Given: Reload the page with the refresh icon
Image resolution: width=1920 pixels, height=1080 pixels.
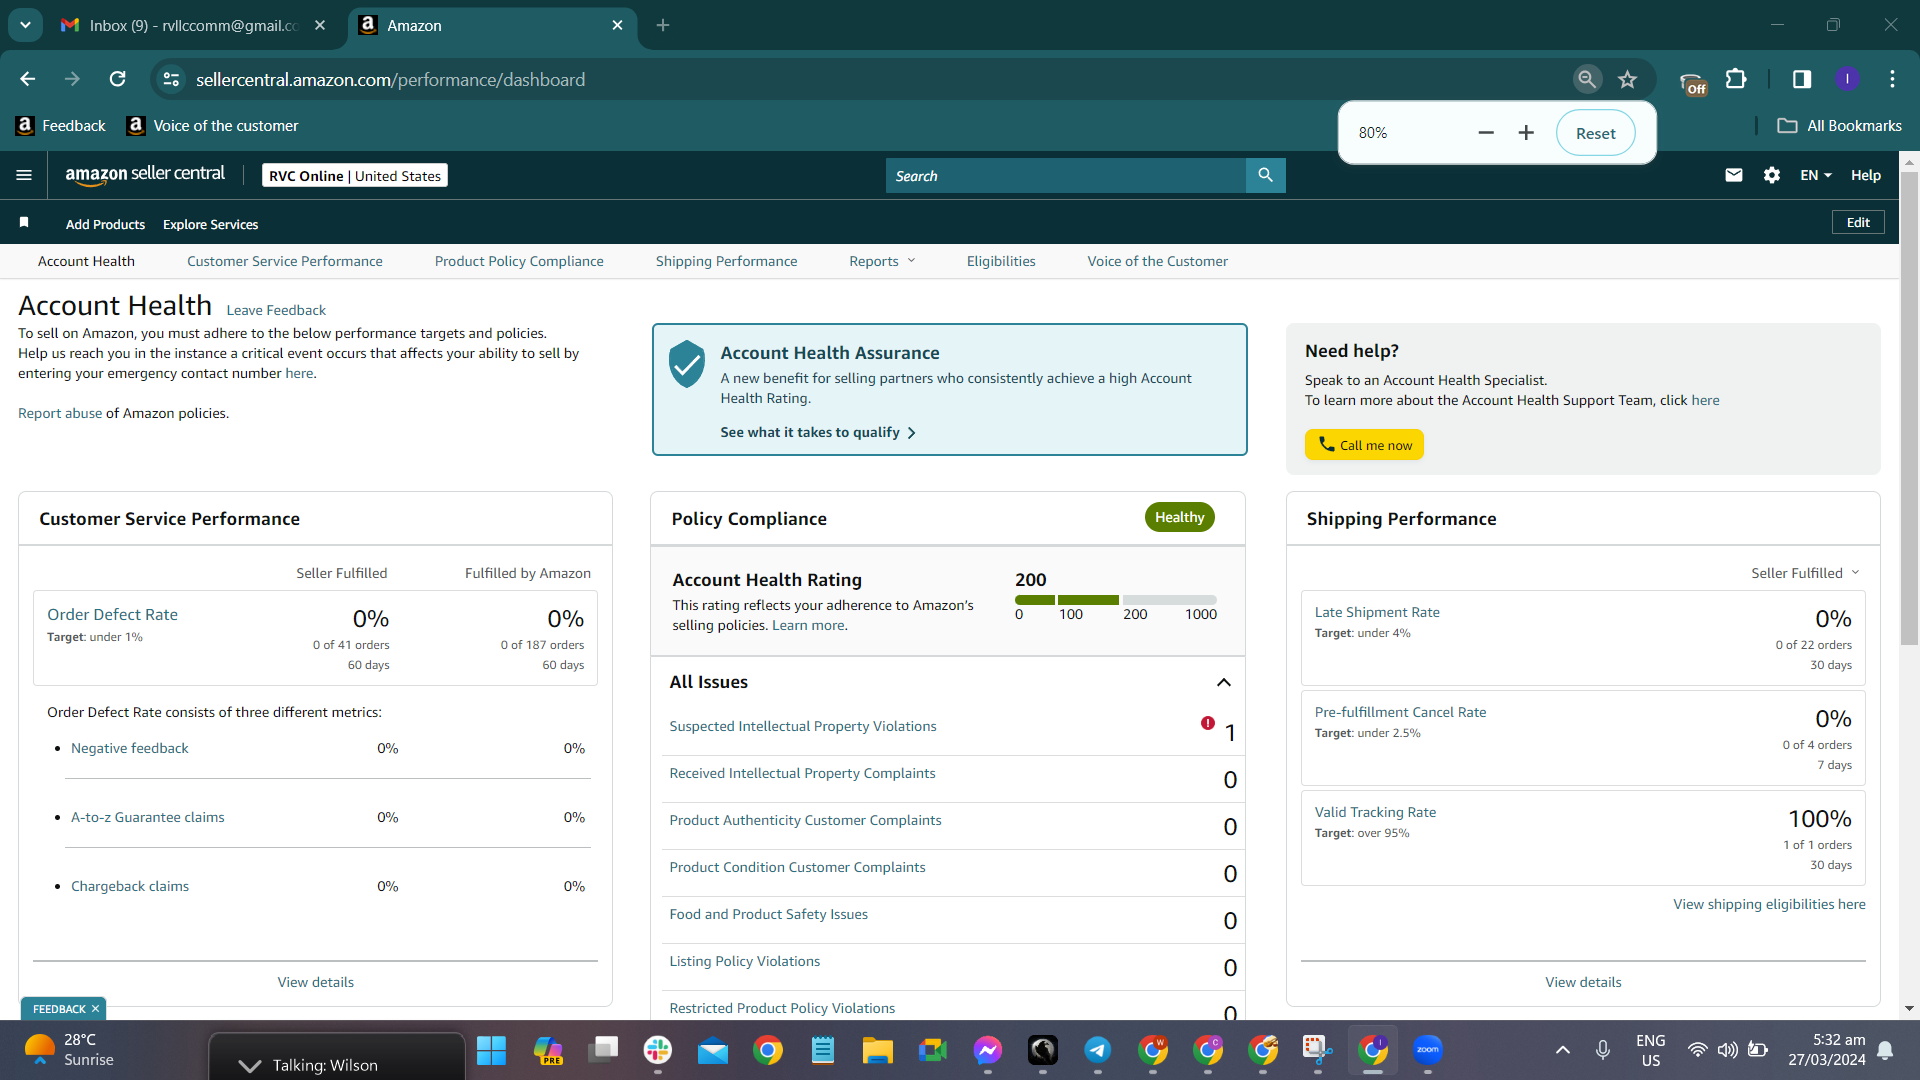Looking at the screenshot, I should (x=117, y=79).
